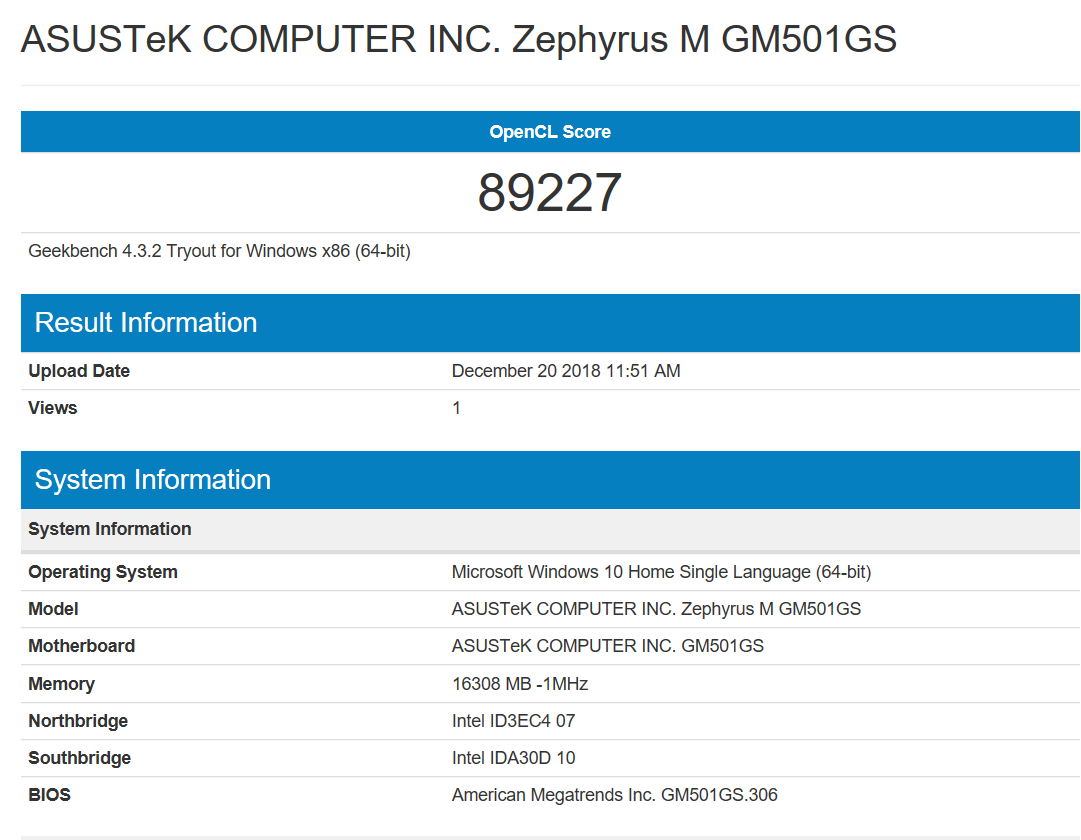The height and width of the screenshot is (840, 1081).
Task: Select American Megatrends Inc. GM501GS.306 value
Action: pos(615,795)
